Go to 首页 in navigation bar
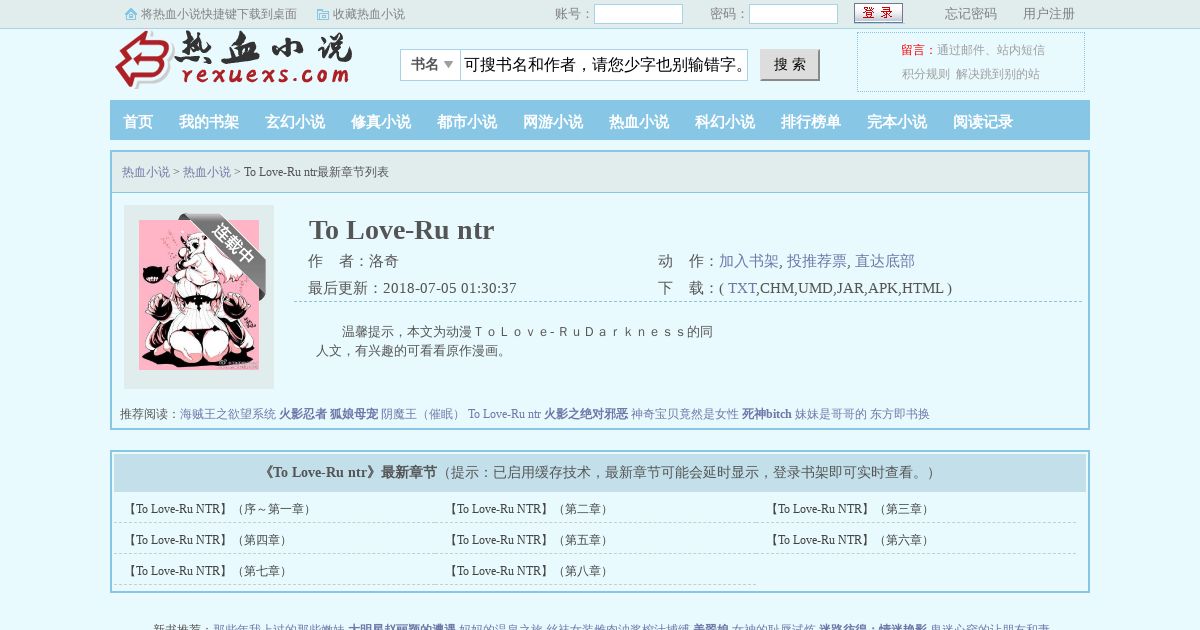Viewport: 1200px width, 630px height. 138,122
